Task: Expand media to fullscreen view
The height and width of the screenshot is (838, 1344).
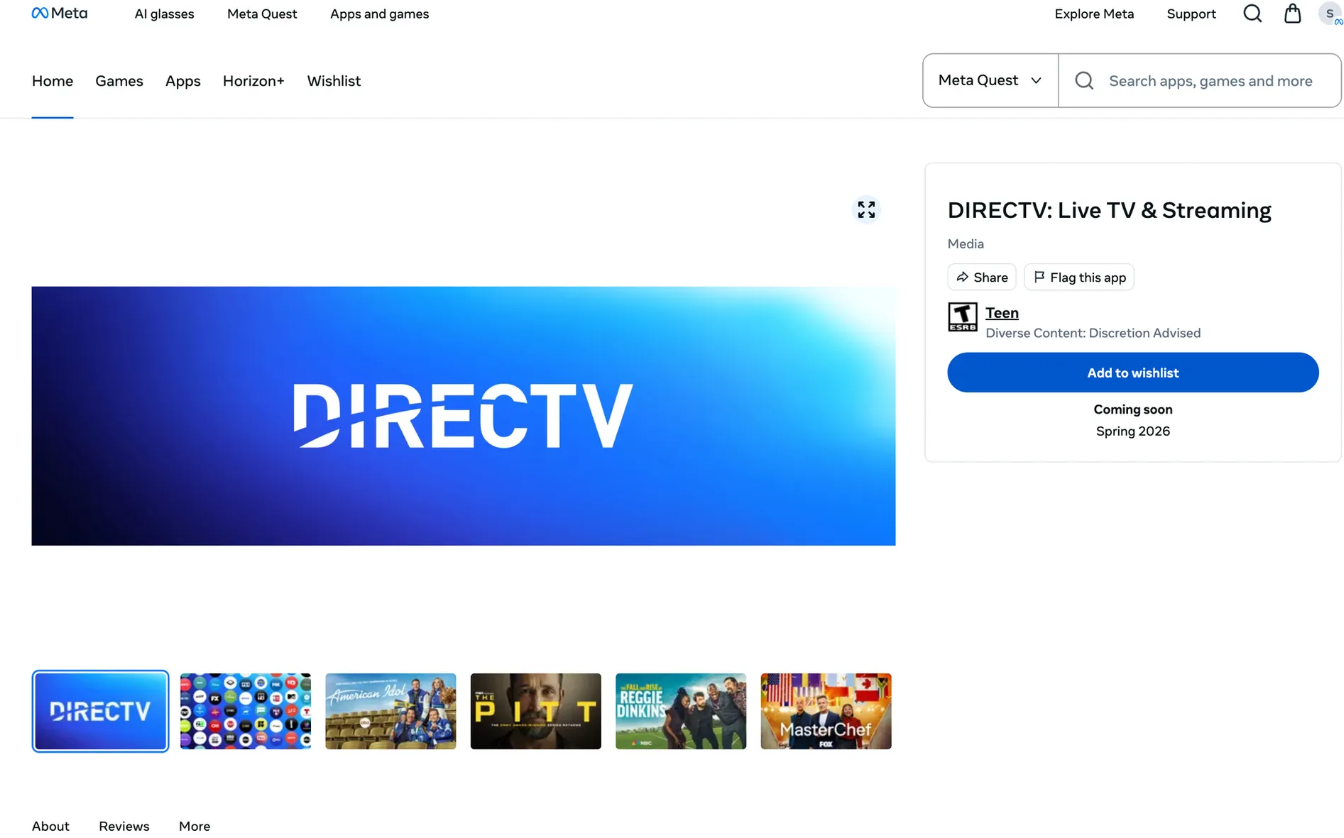Action: (x=866, y=209)
